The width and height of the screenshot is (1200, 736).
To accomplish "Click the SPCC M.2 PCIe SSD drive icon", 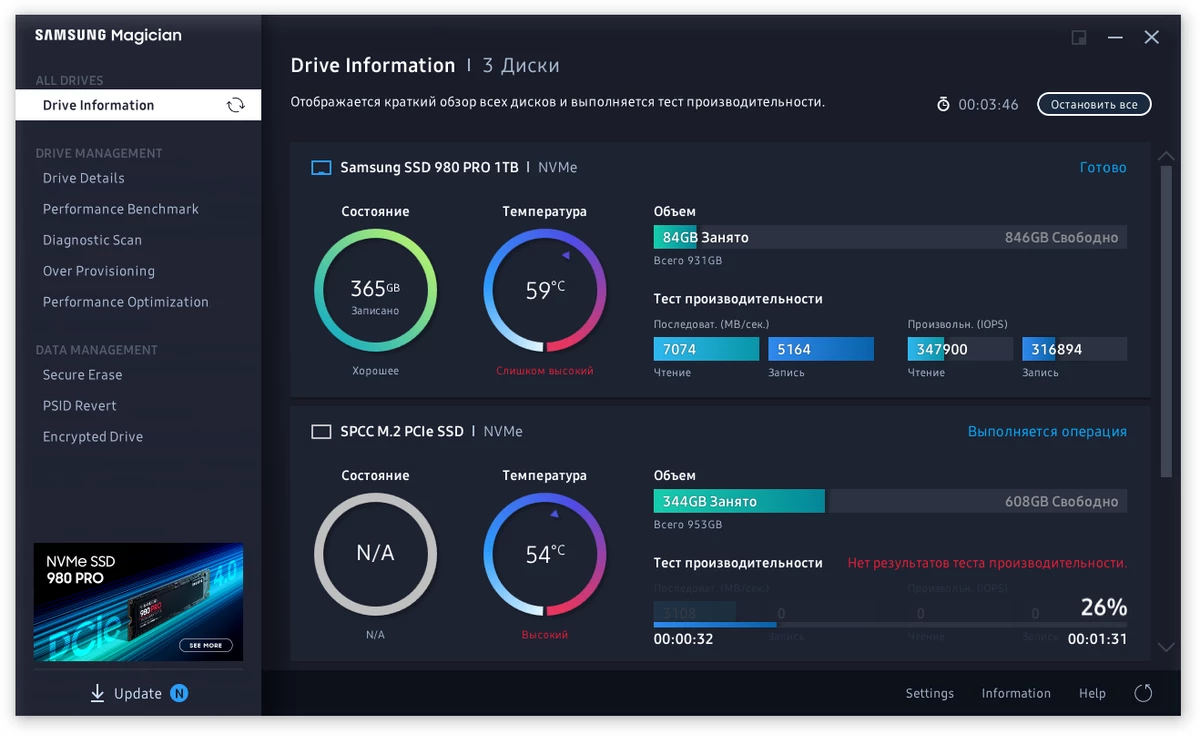I will [321, 432].
